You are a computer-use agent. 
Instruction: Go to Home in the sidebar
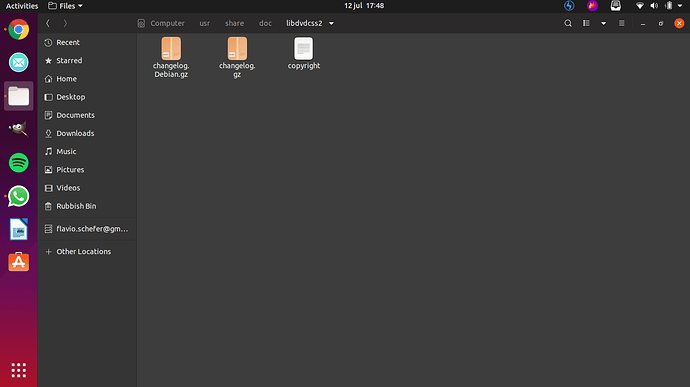87,79
